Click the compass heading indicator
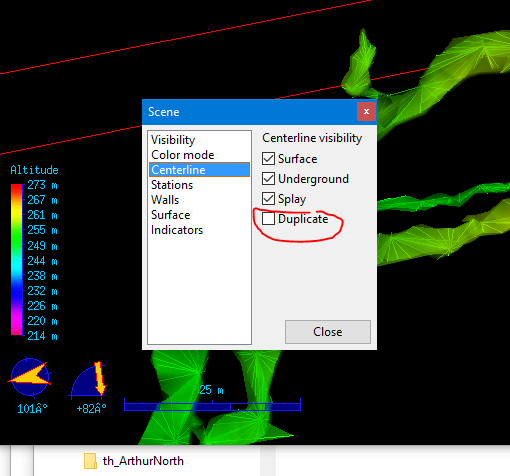The image size is (510, 476). click(x=29, y=378)
